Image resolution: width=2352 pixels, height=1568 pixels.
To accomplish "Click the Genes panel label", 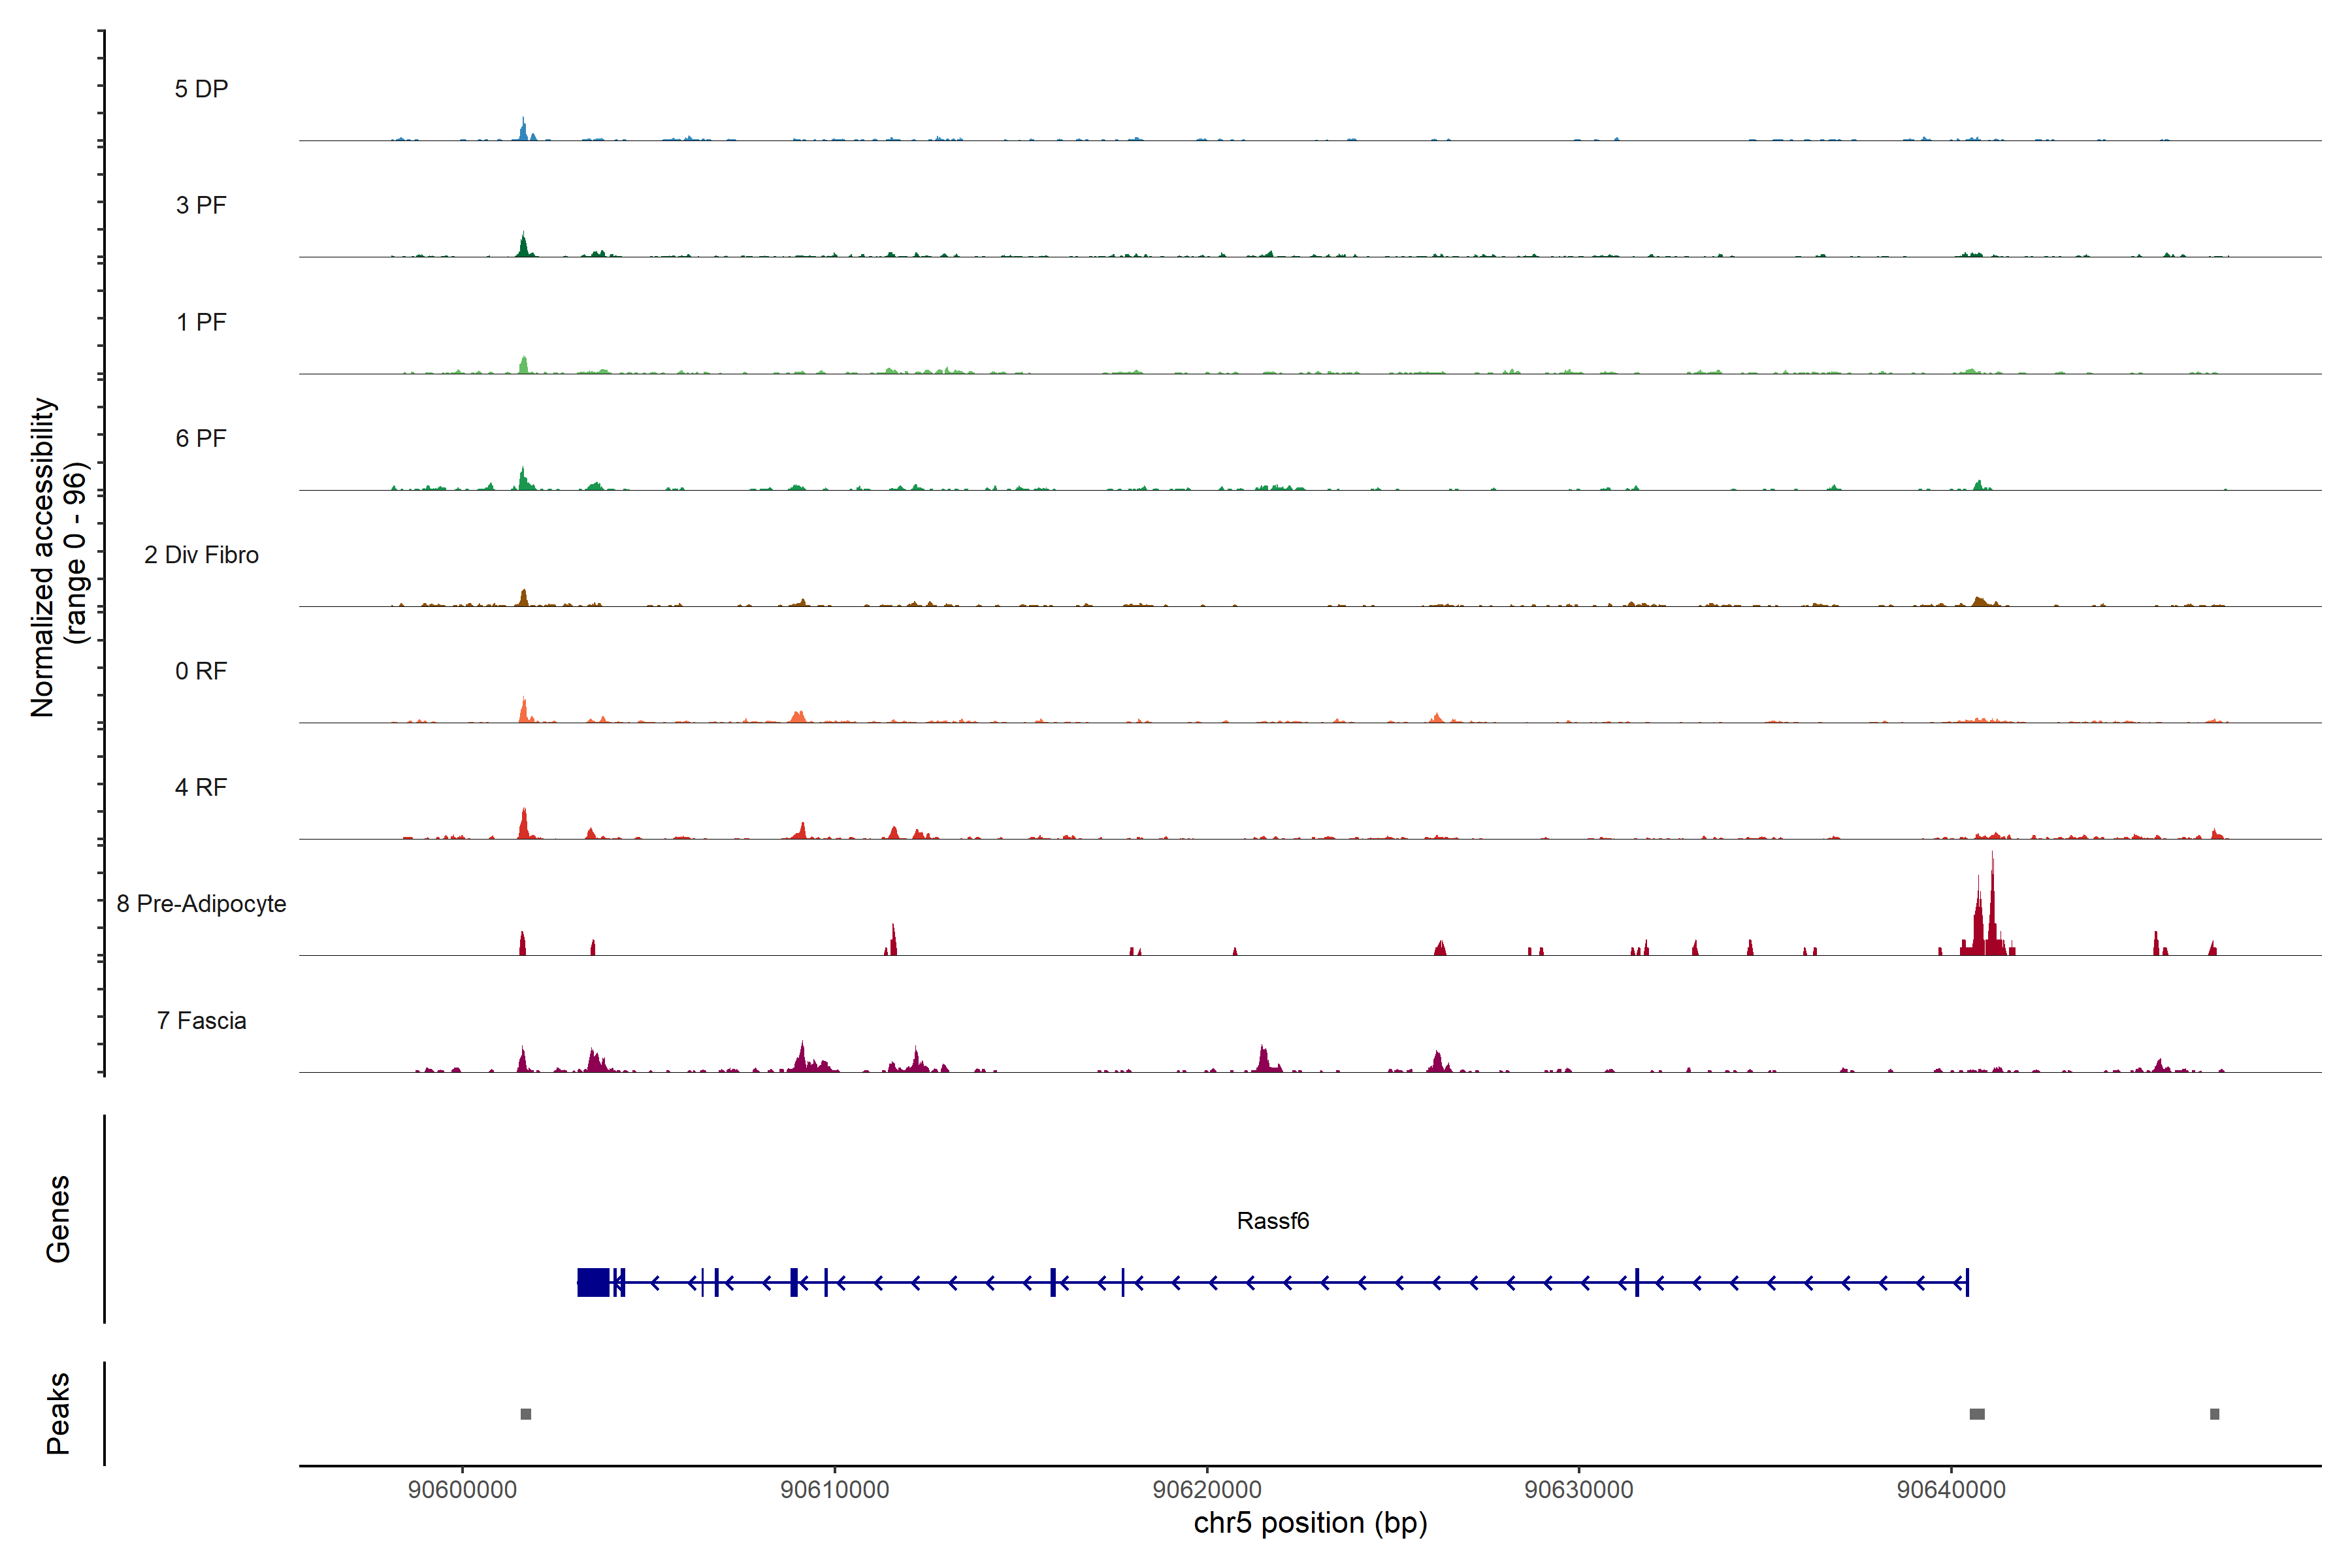I will point(58,1219).
